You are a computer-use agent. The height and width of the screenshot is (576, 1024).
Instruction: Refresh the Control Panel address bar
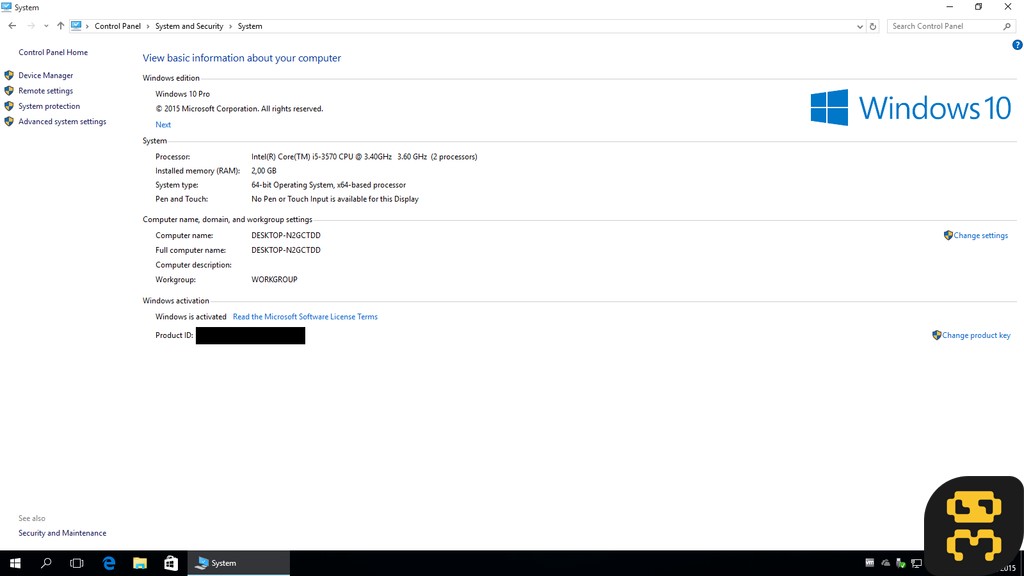tap(873, 26)
